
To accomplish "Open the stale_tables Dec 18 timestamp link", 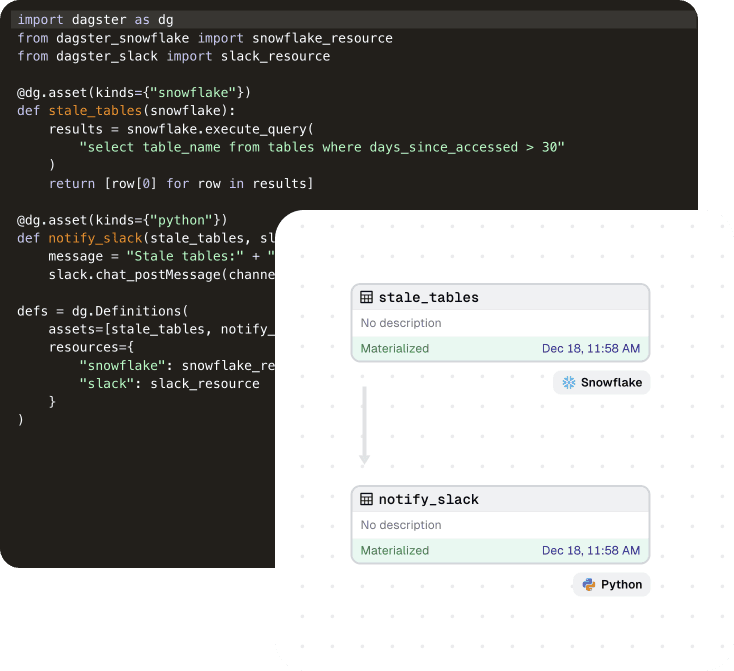I will [590, 349].
